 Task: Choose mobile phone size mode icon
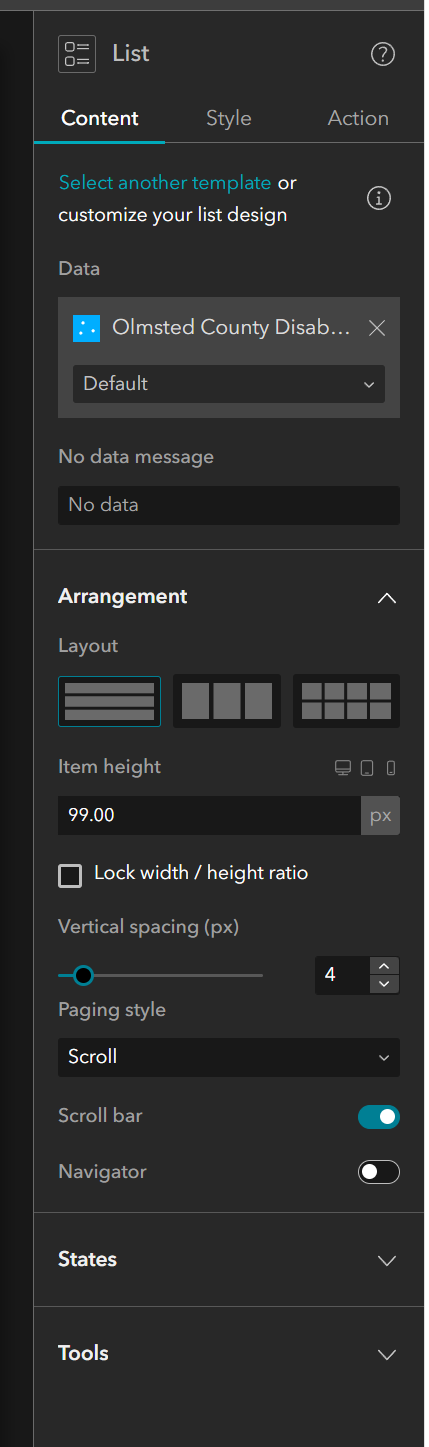click(x=391, y=768)
